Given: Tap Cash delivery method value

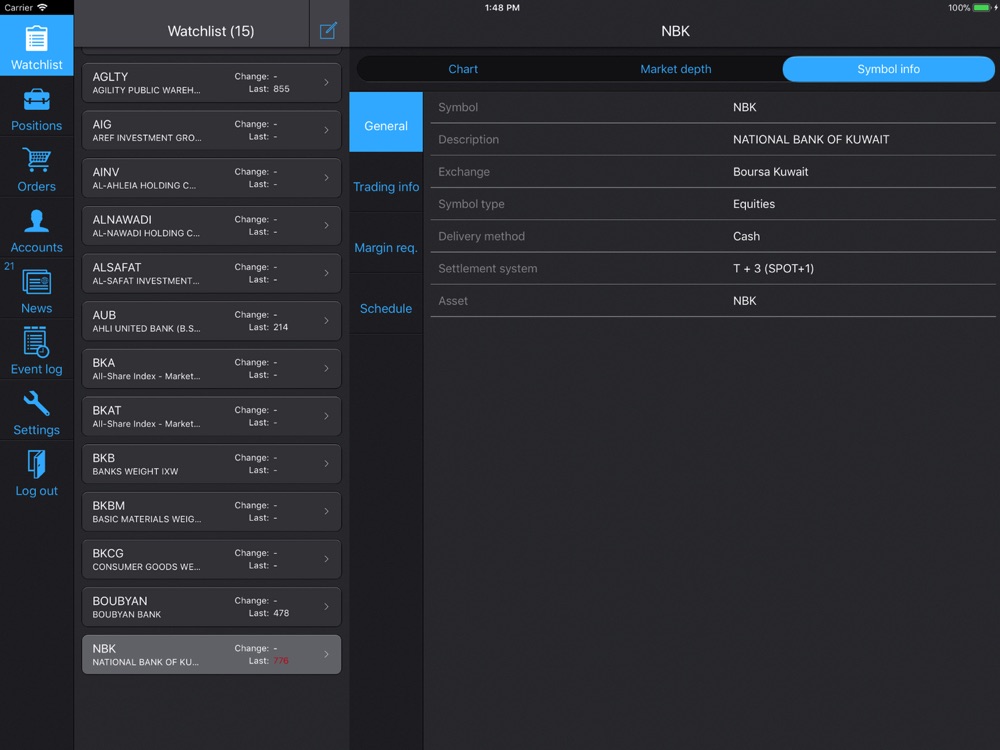Looking at the screenshot, I should pos(746,237).
